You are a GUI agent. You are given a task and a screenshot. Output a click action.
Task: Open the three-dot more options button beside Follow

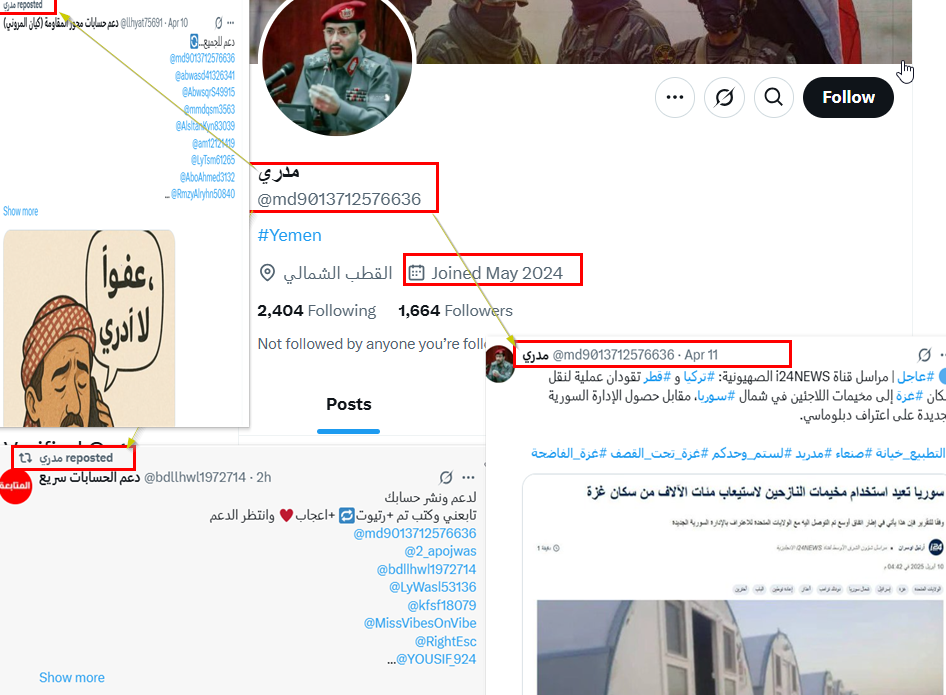(675, 97)
